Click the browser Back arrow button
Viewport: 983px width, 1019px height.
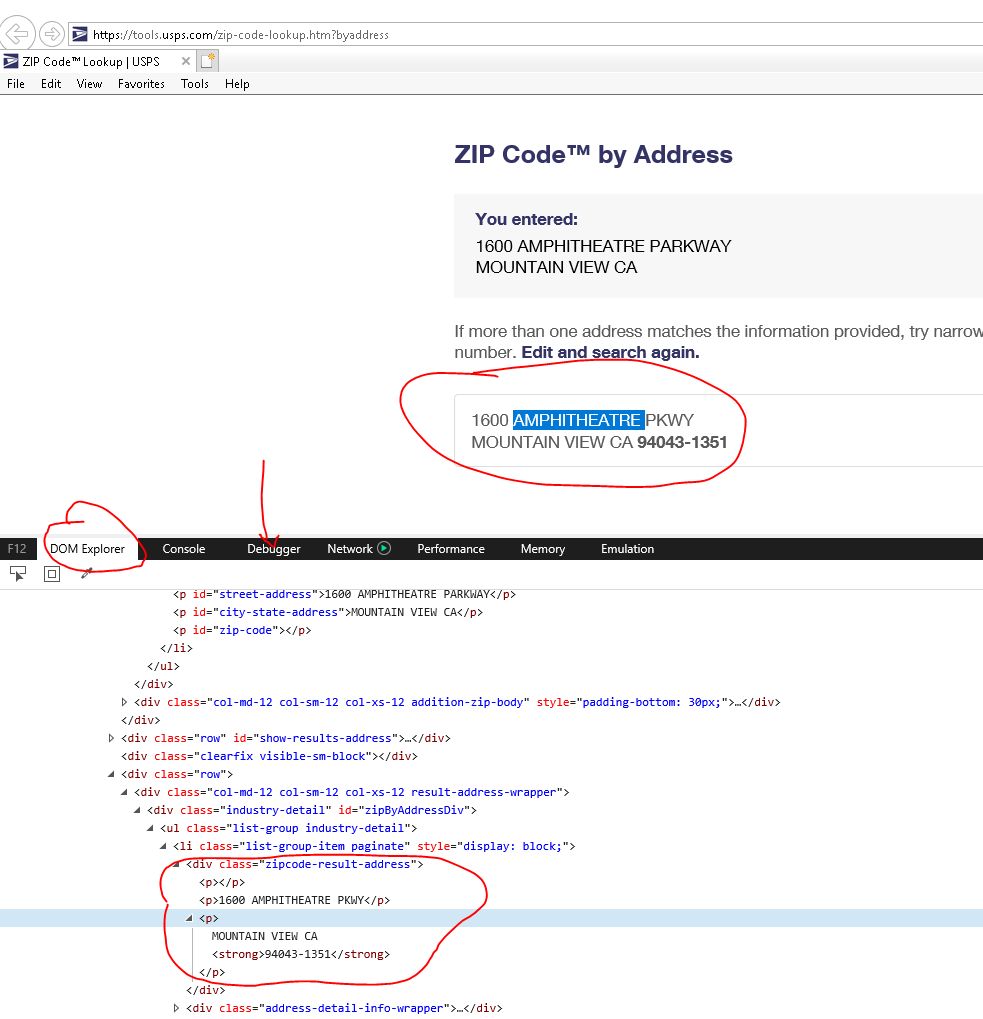pyautogui.click(x=18, y=33)
